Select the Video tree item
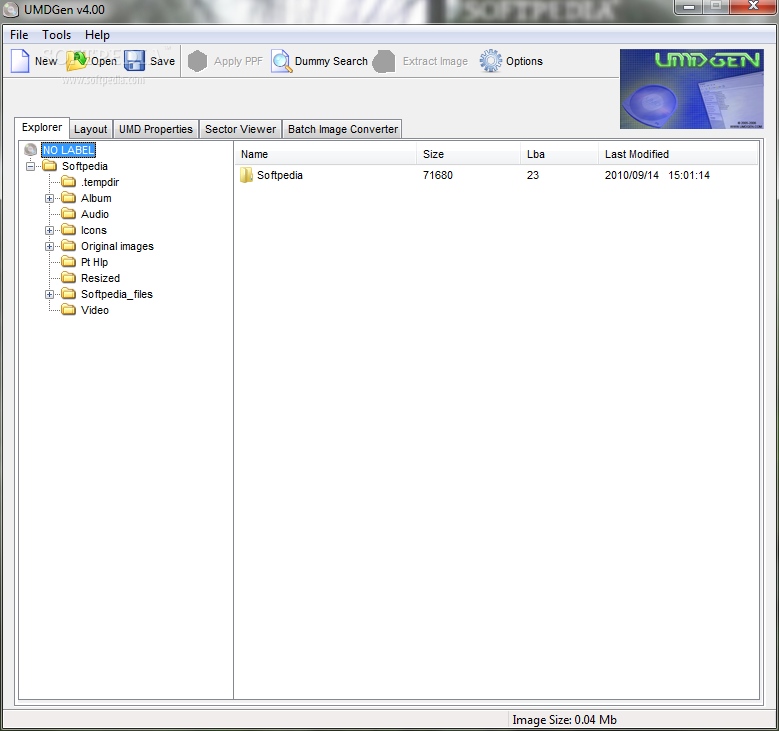Image resolution: width=779 pixels, height=731 pixels. point(95,310)
